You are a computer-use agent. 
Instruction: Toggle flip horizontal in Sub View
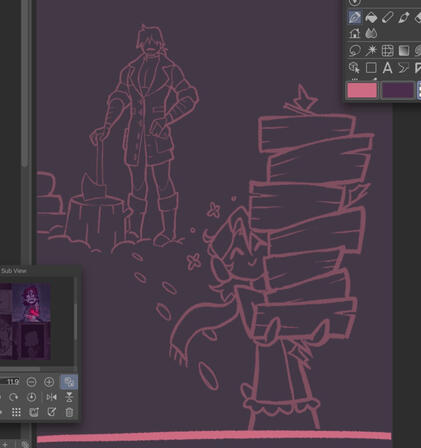pyautogui.click(x=51, y=397)
